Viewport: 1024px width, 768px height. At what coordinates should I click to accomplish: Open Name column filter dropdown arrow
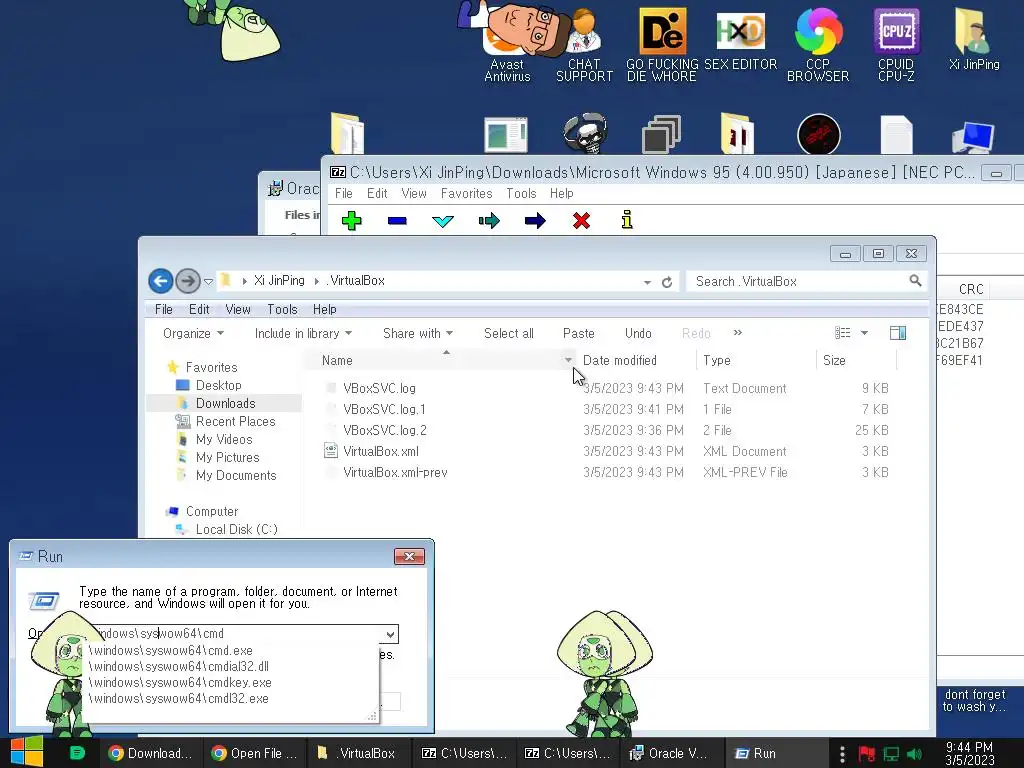568,360
